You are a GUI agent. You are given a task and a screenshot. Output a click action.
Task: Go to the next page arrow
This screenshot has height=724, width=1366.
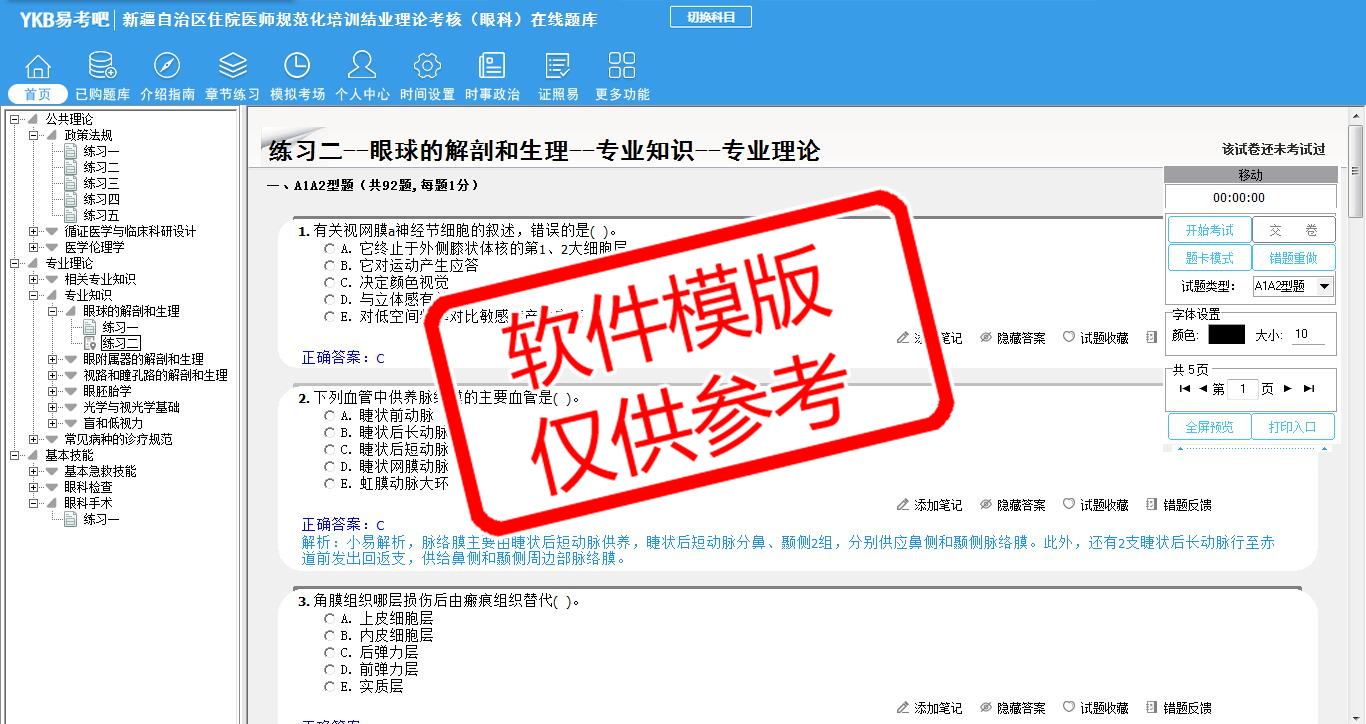(x=1288, y=389)
